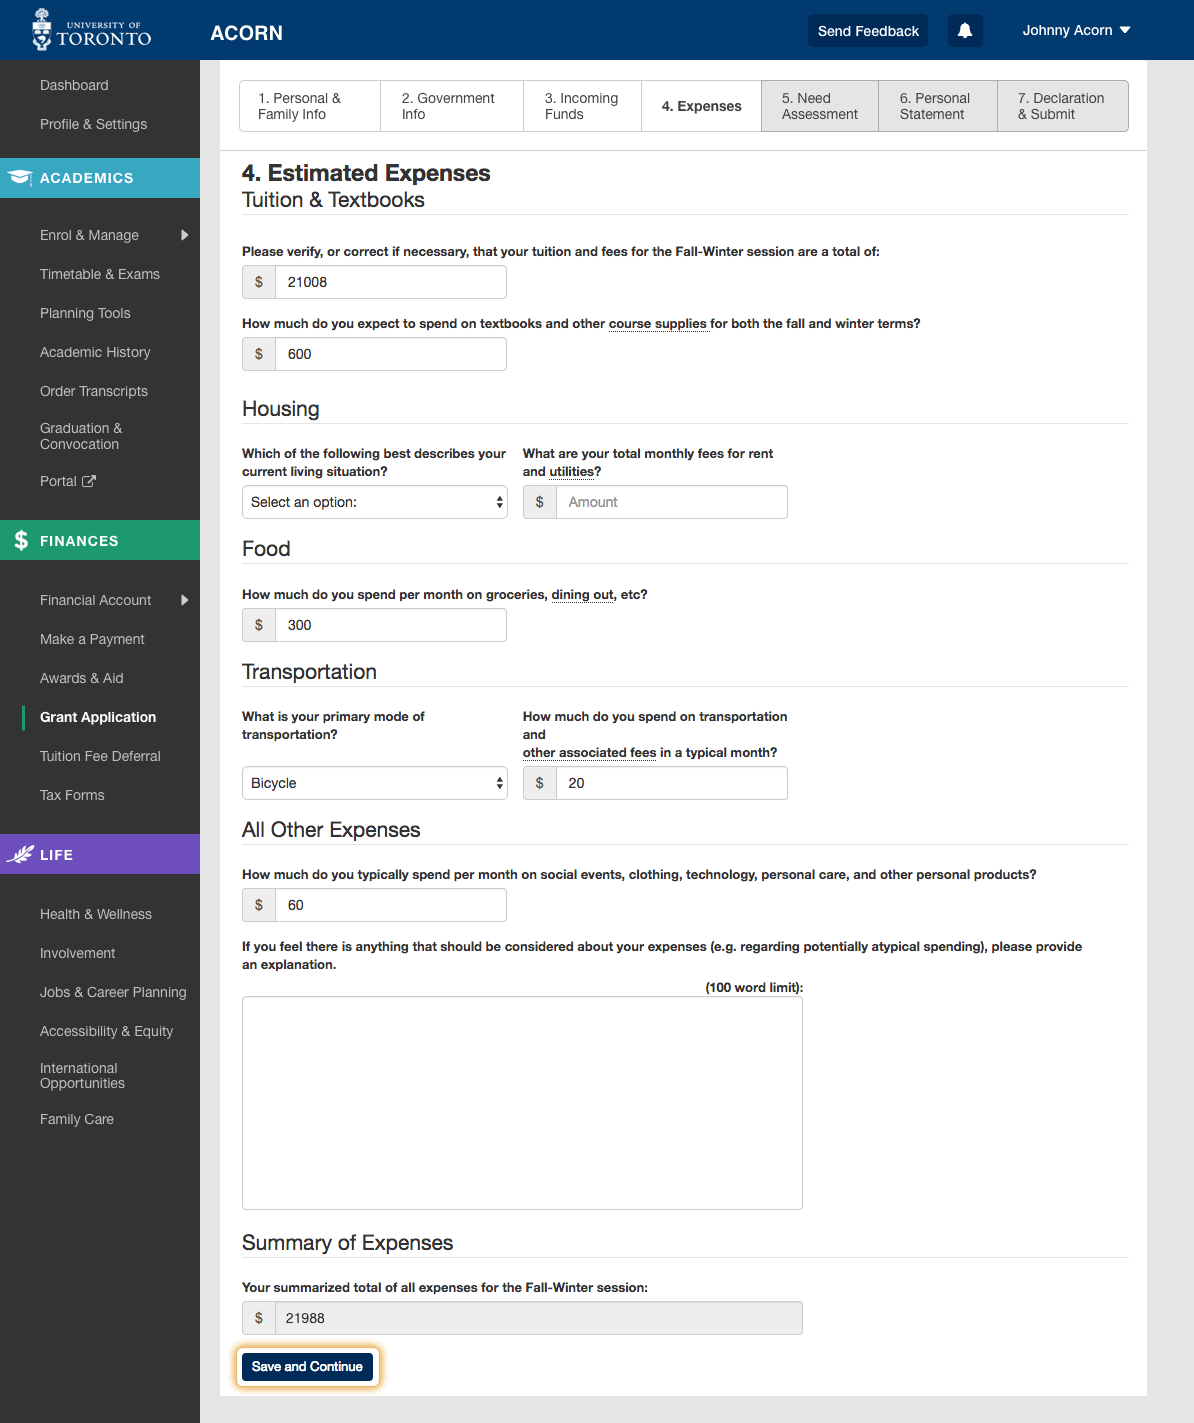The image size is (1194, 1423).
Task: Click the Save and Continue button
Action: pos(307,1367)
